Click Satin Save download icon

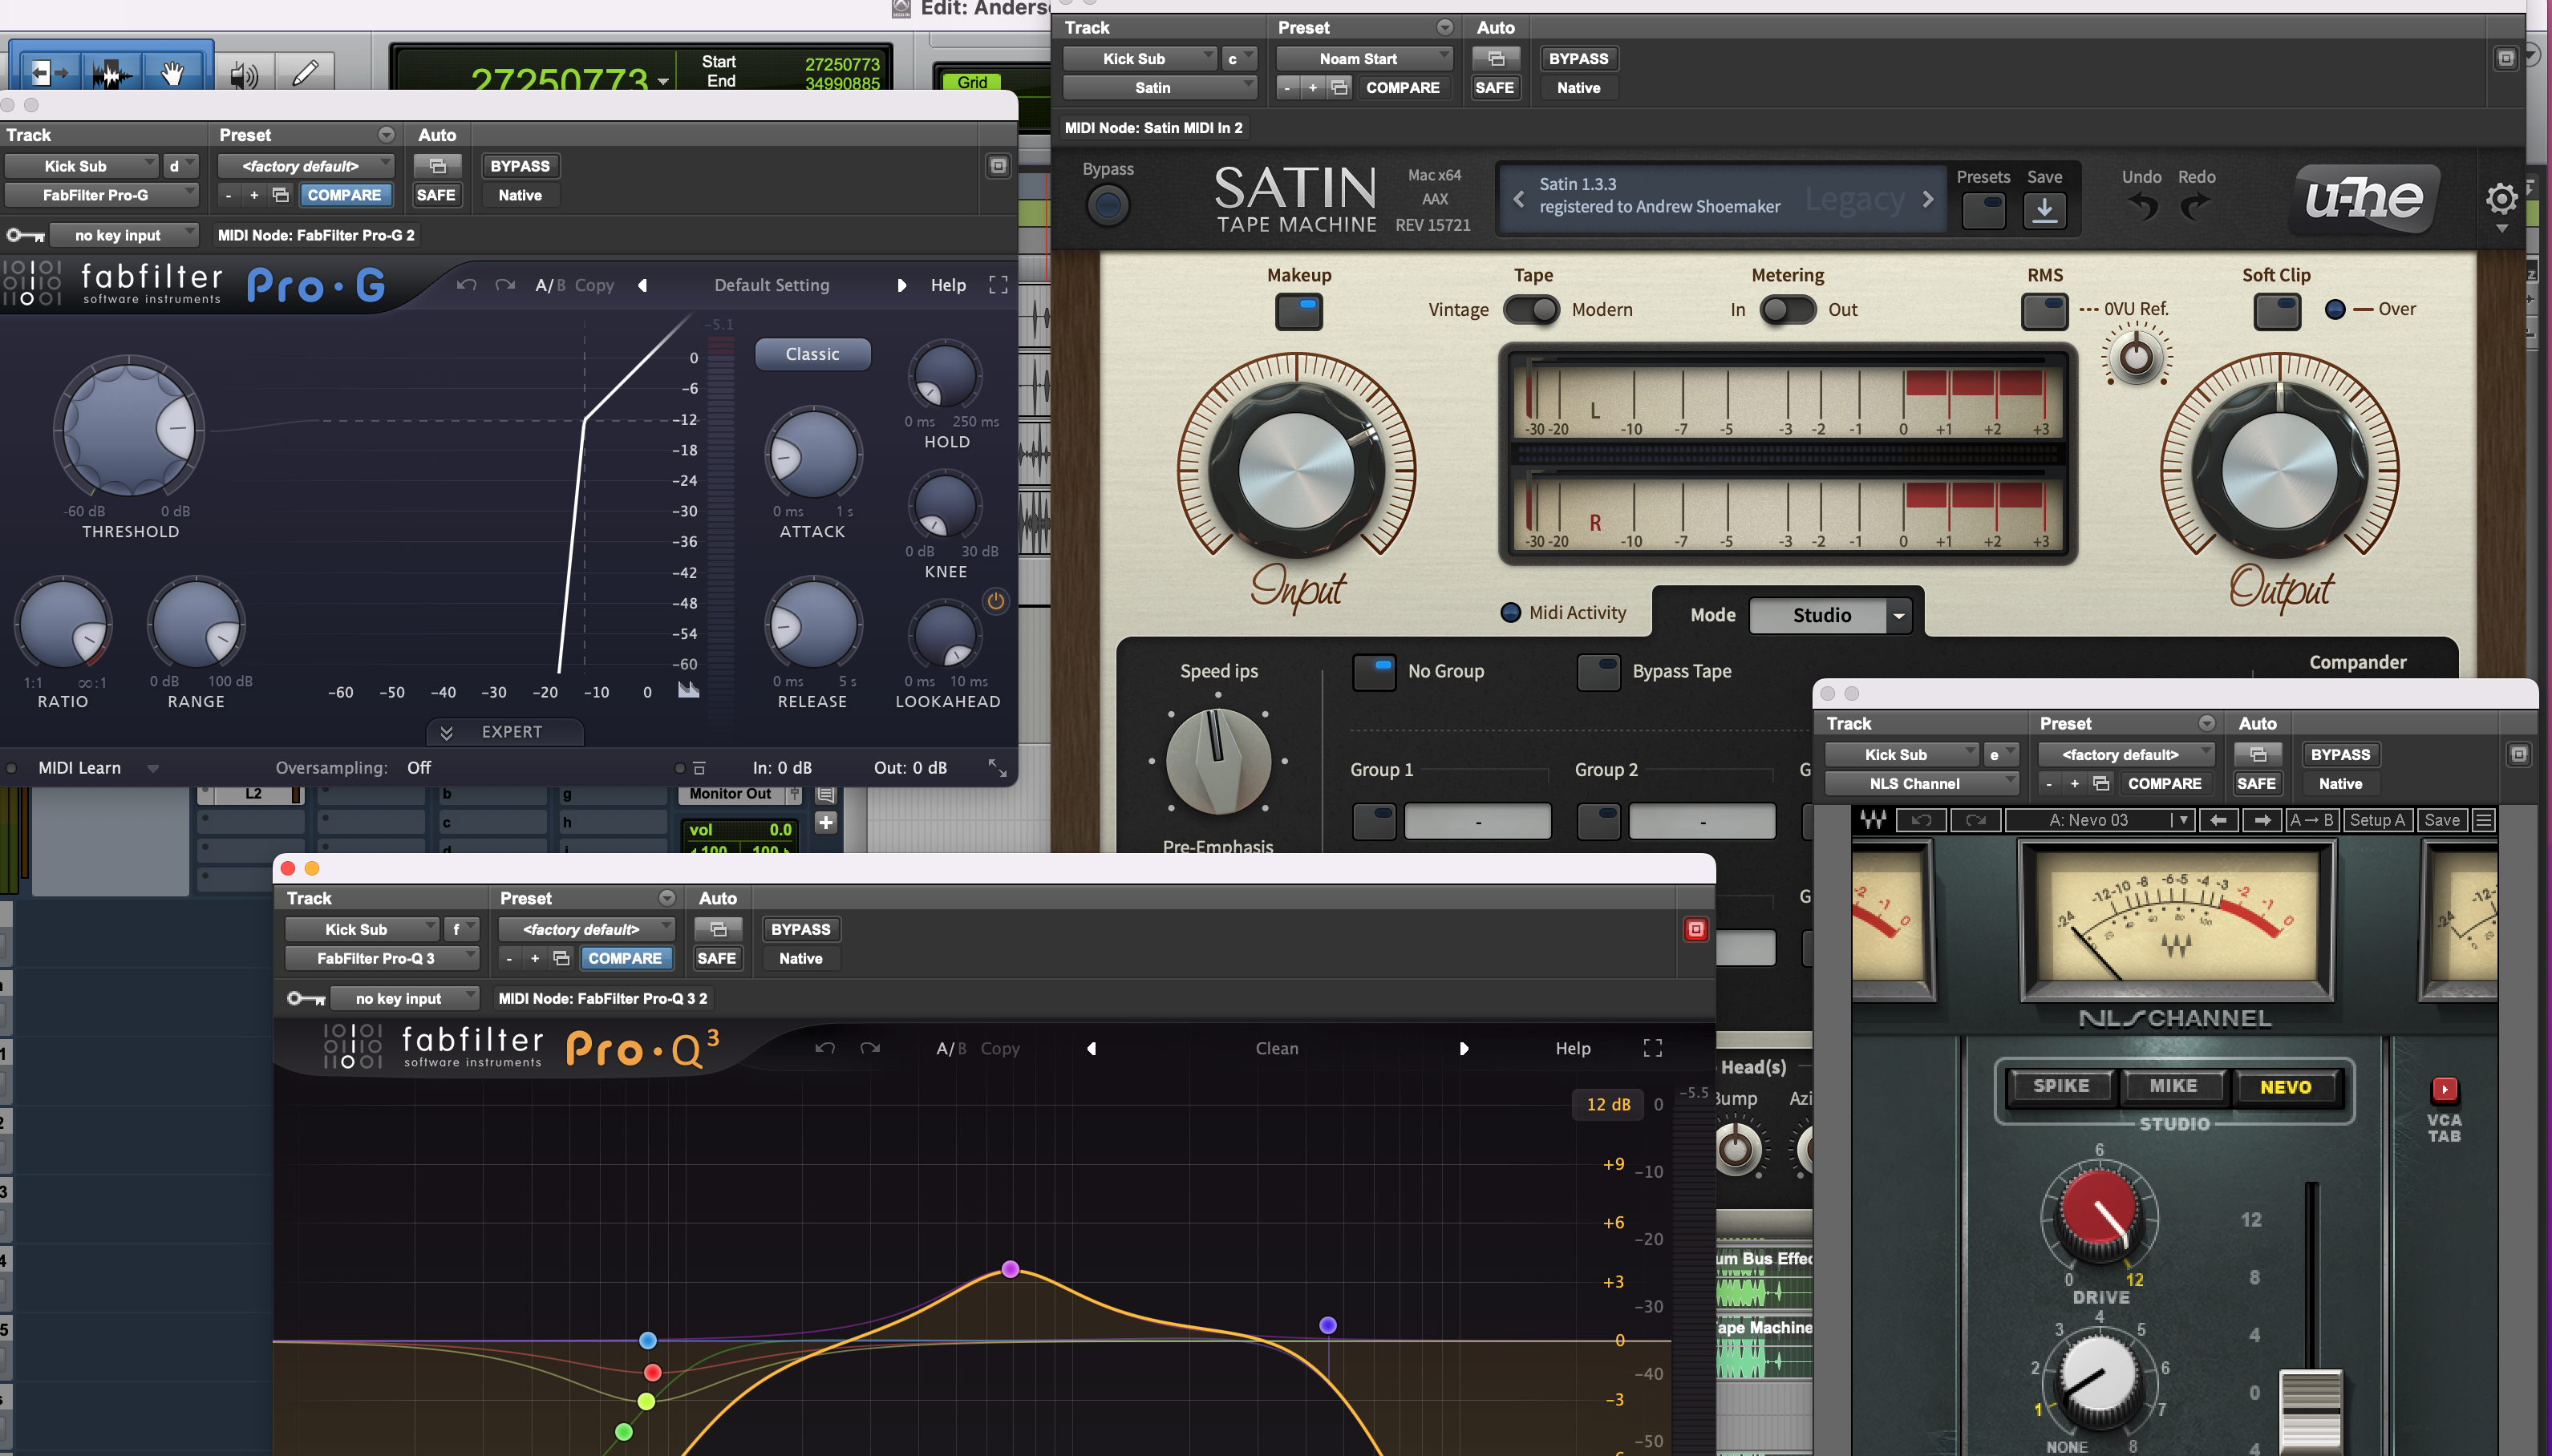(2044, 210)
